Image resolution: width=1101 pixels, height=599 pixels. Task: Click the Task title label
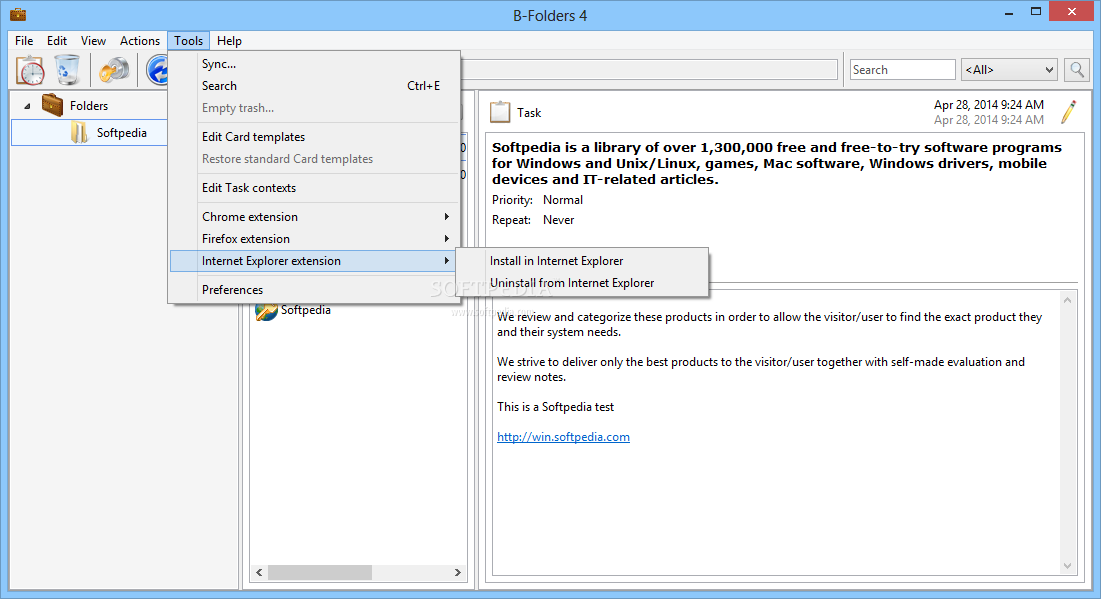coord(529,112)
